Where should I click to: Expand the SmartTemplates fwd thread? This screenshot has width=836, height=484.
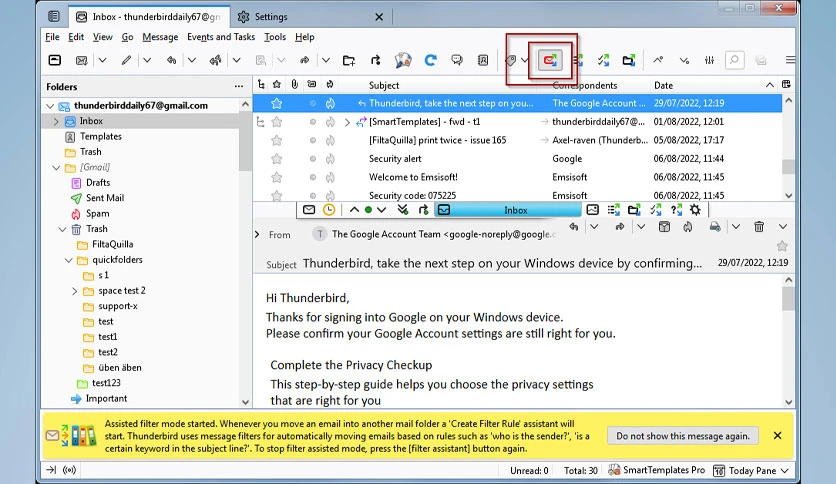347,122
